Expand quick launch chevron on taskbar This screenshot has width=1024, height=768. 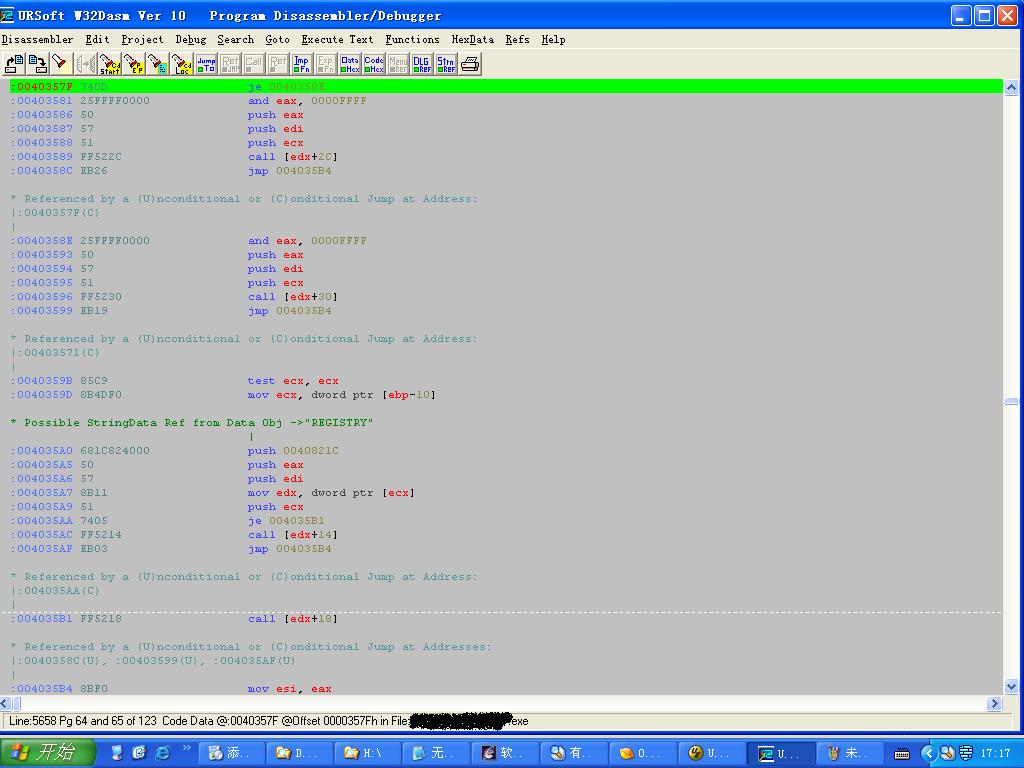pyautogui.click(x=186, y=748)
